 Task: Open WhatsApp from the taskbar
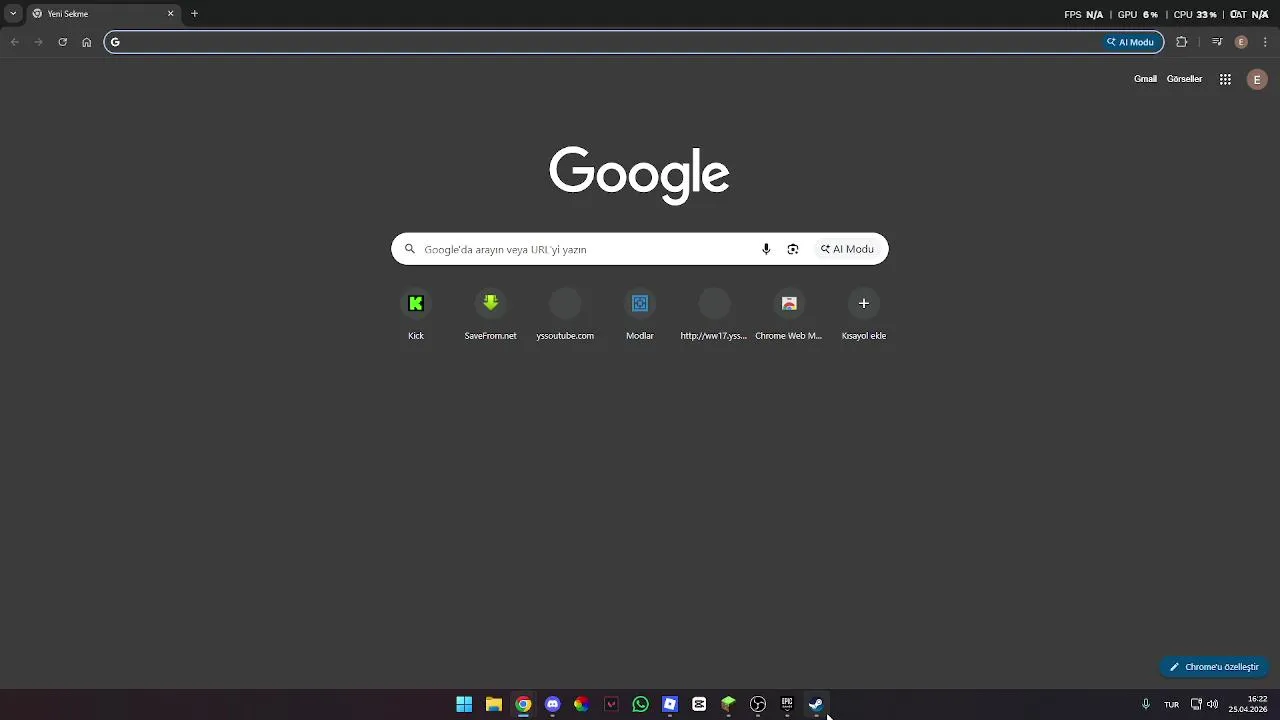coord(640,704)
